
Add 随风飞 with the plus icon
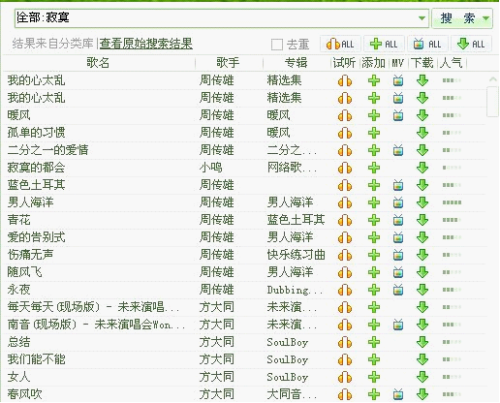(x=374, y=272)
